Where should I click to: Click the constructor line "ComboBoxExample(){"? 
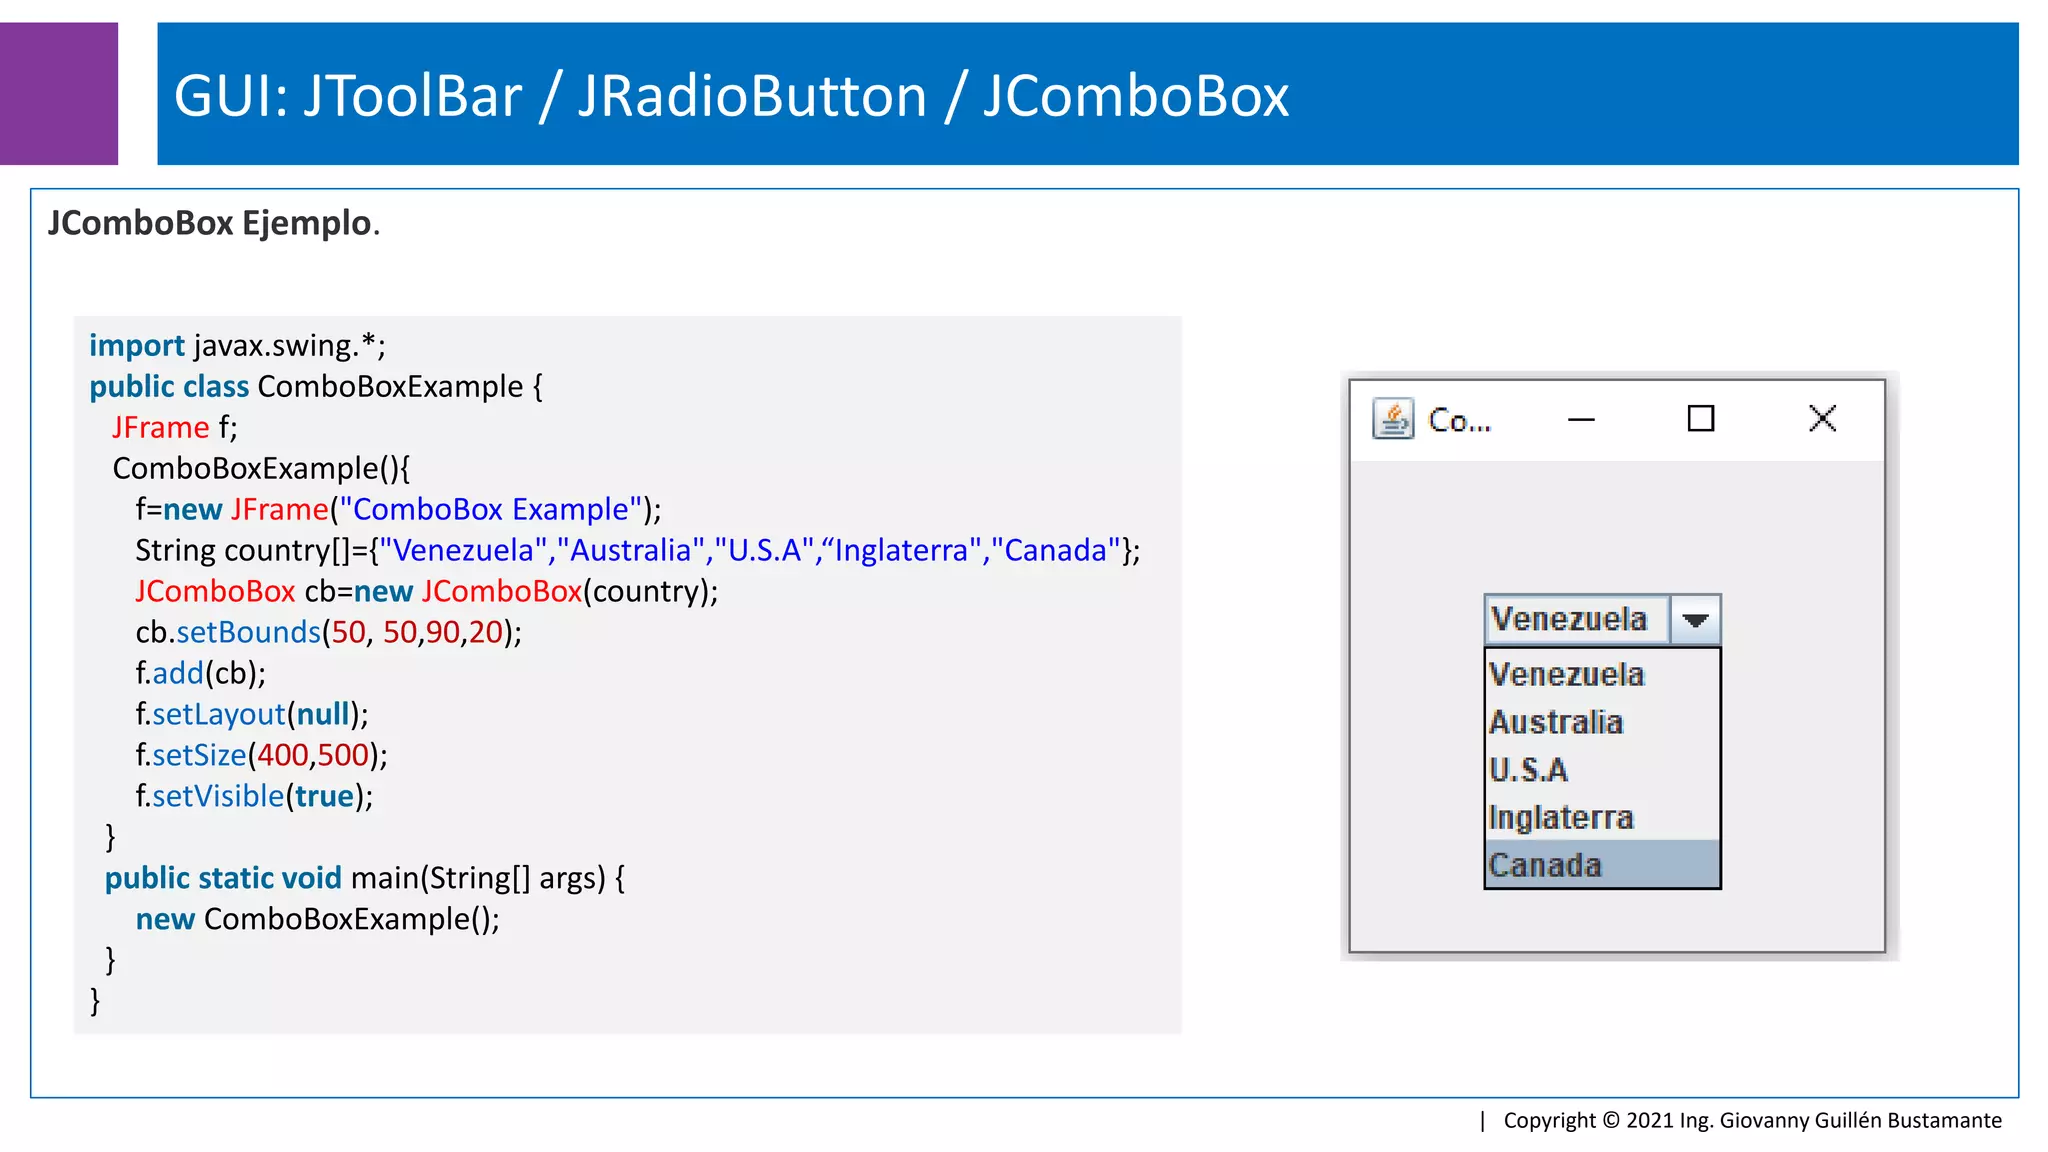pyautogui.click(x=261, y=468)
